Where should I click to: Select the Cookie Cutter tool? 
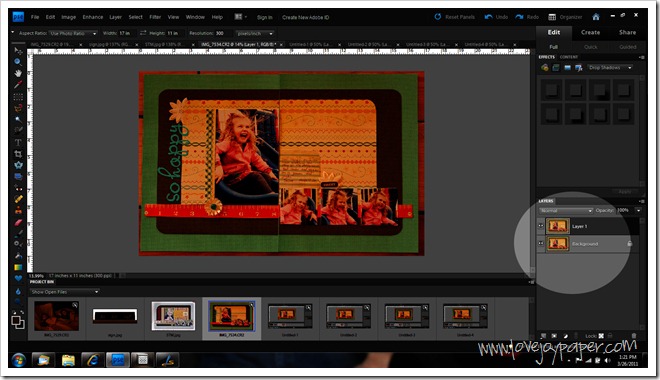pos(18,165)
